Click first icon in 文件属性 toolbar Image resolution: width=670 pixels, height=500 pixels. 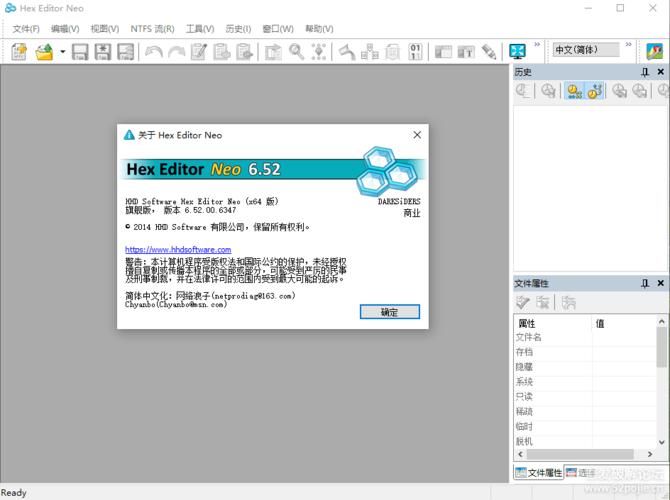coord(523,302)
